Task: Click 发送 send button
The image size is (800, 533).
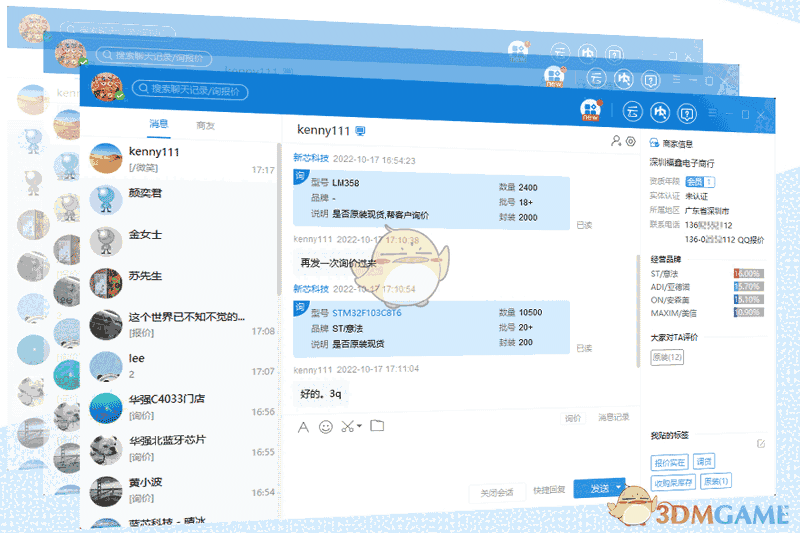Action: [x=599, y=488]
